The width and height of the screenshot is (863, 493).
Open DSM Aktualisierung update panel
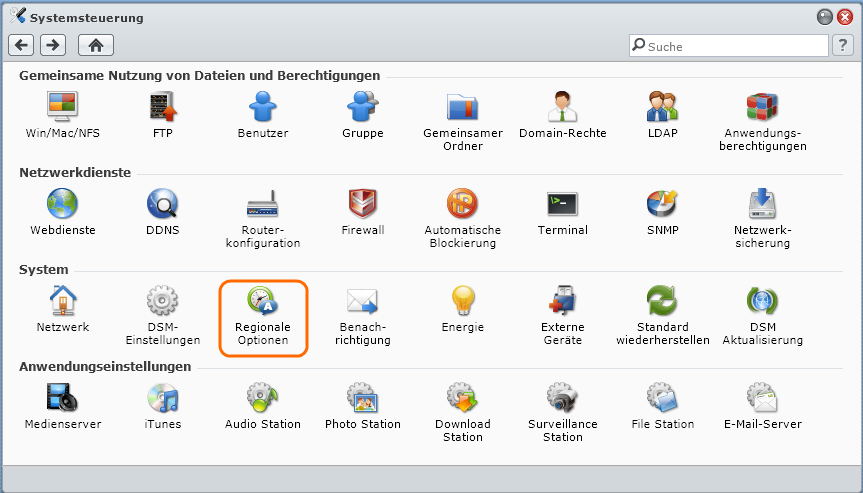click(762, 302)
